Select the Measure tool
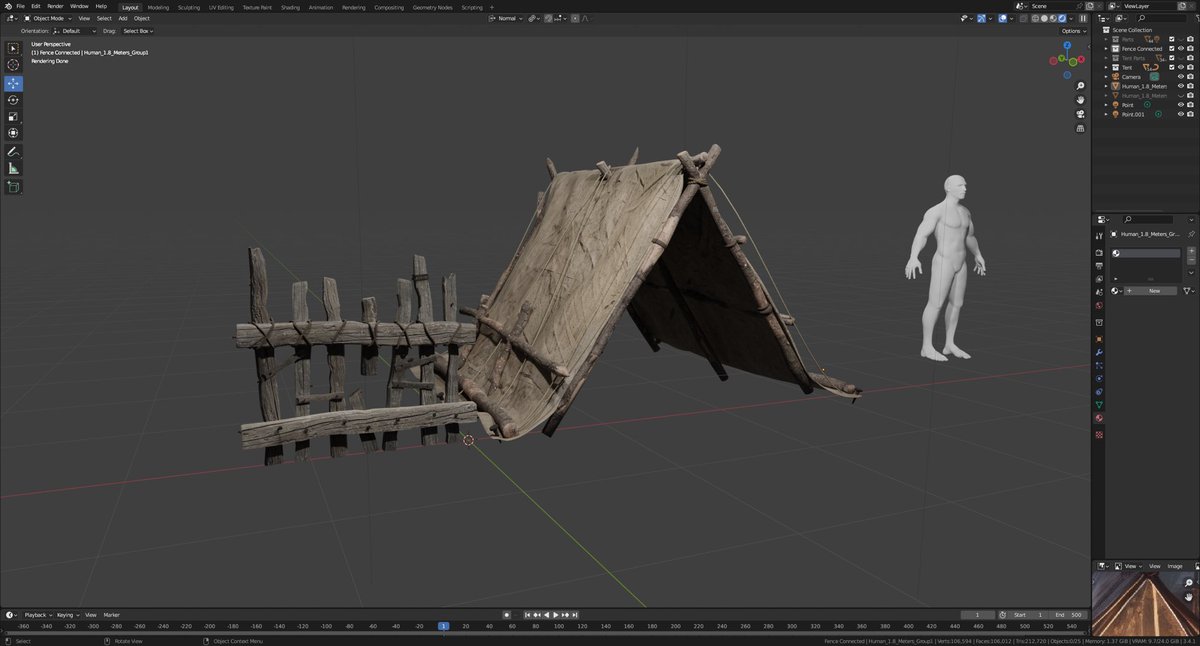The image size is (1200, 646). coord(14,169)
